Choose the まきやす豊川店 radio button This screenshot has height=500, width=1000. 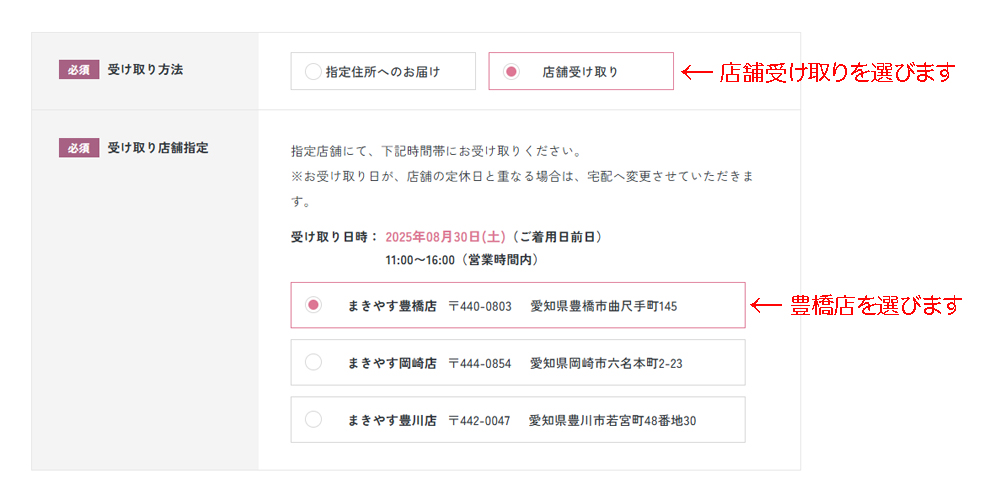click(x=313, y=420)
